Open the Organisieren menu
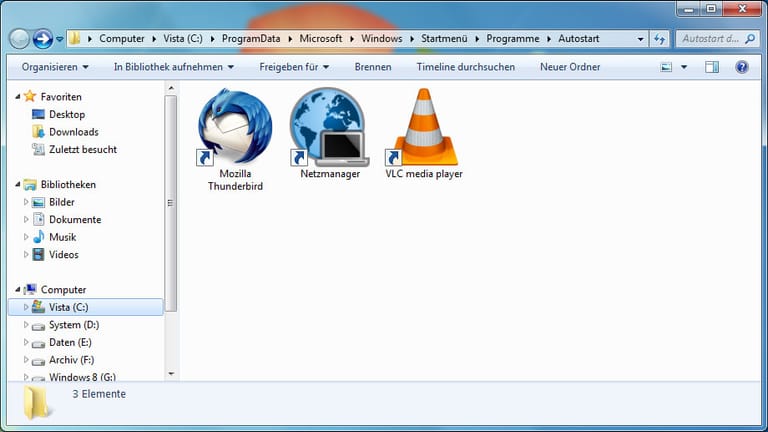 click(x=55, y=67)
